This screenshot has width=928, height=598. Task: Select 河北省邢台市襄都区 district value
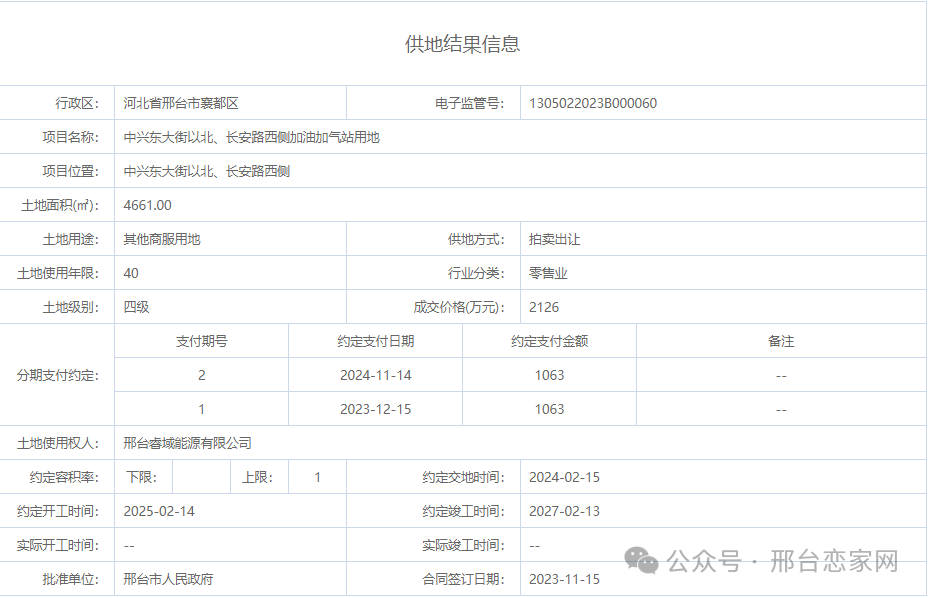[181, 103]
